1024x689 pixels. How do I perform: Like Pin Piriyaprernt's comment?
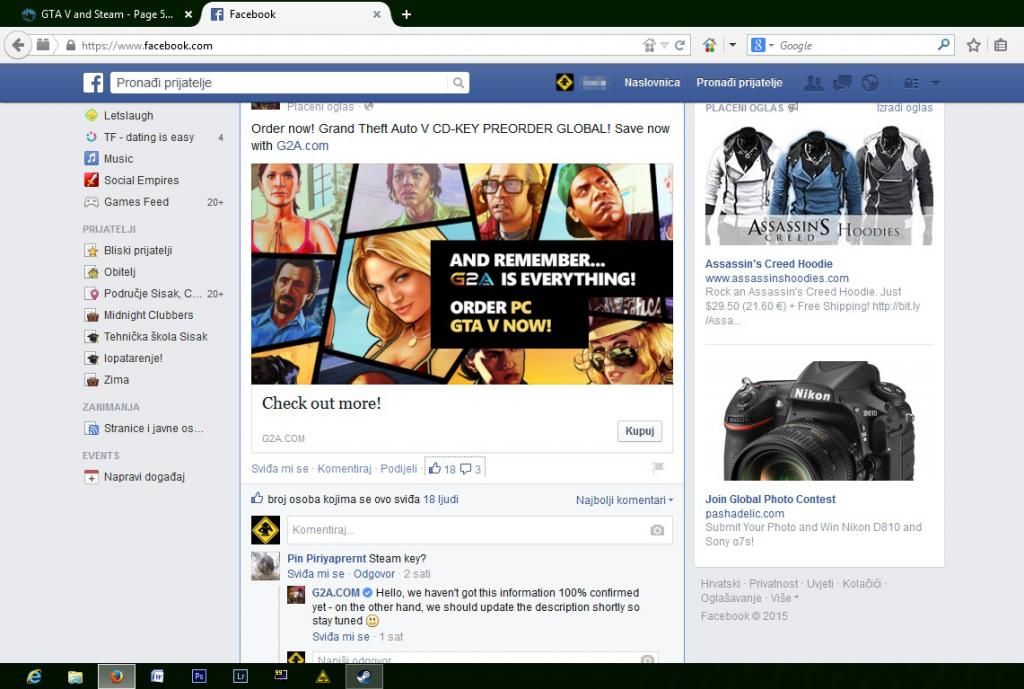coord(315,574)
